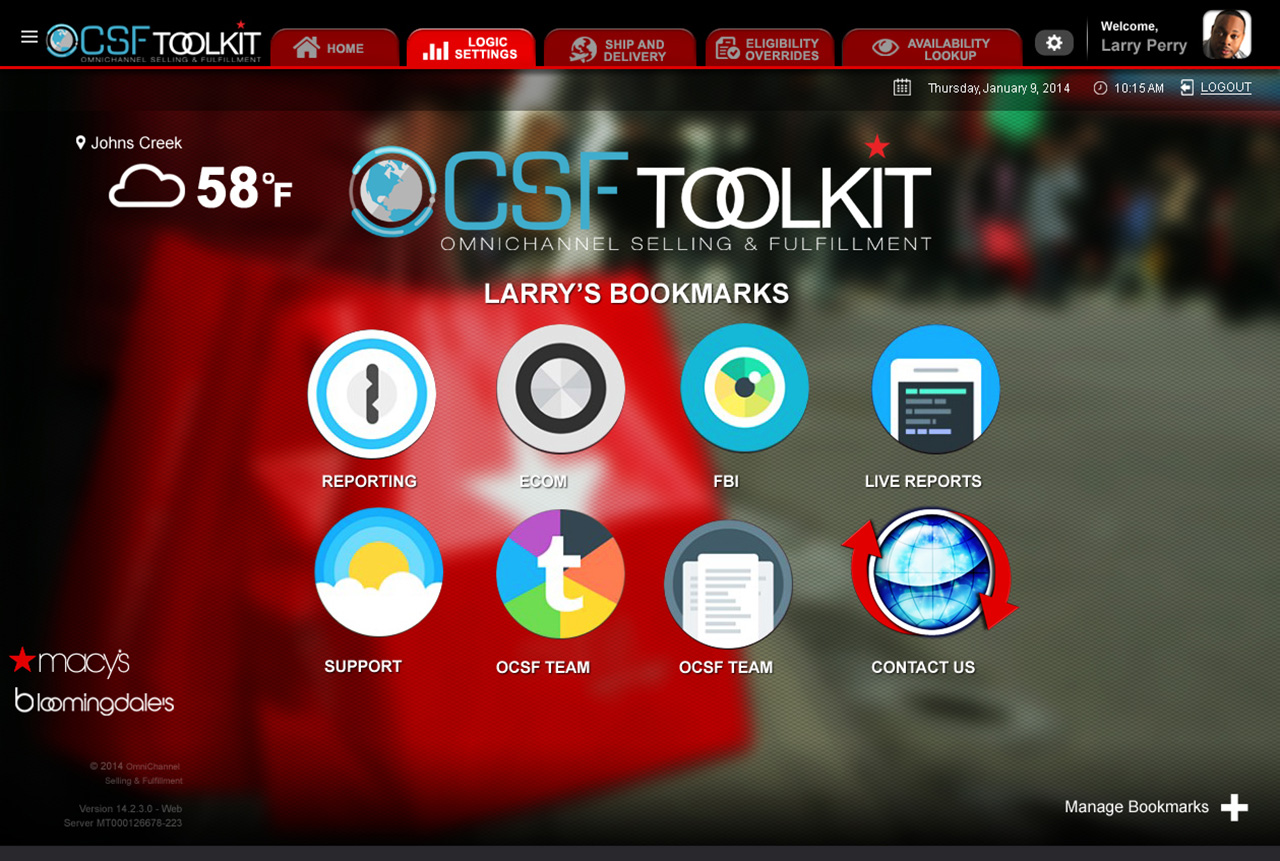Open the Support weather-style icon
The width and height of the screenshot is (1280, 861).
[378, 572]
